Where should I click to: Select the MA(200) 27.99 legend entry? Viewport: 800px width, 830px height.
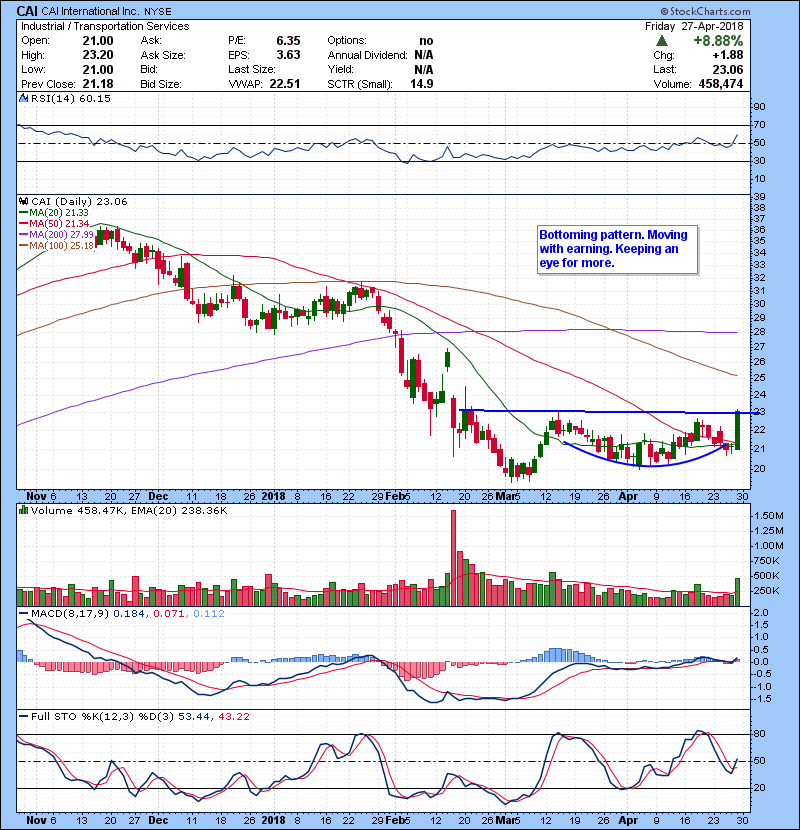(x=56, y=234)
